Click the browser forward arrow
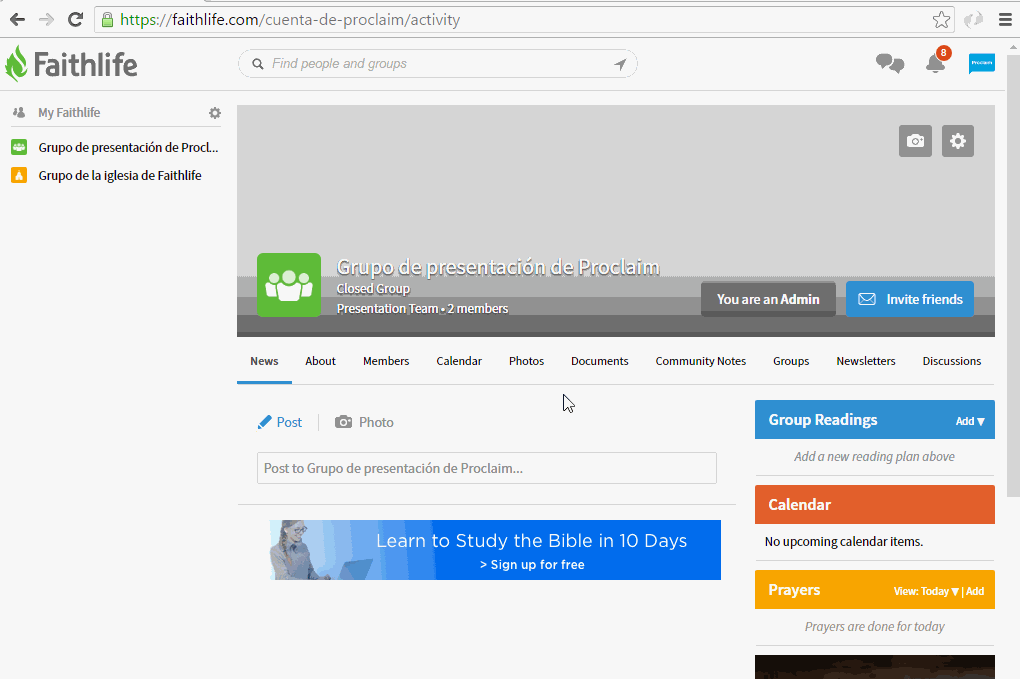1020x679 pixels. coord(46,20)
